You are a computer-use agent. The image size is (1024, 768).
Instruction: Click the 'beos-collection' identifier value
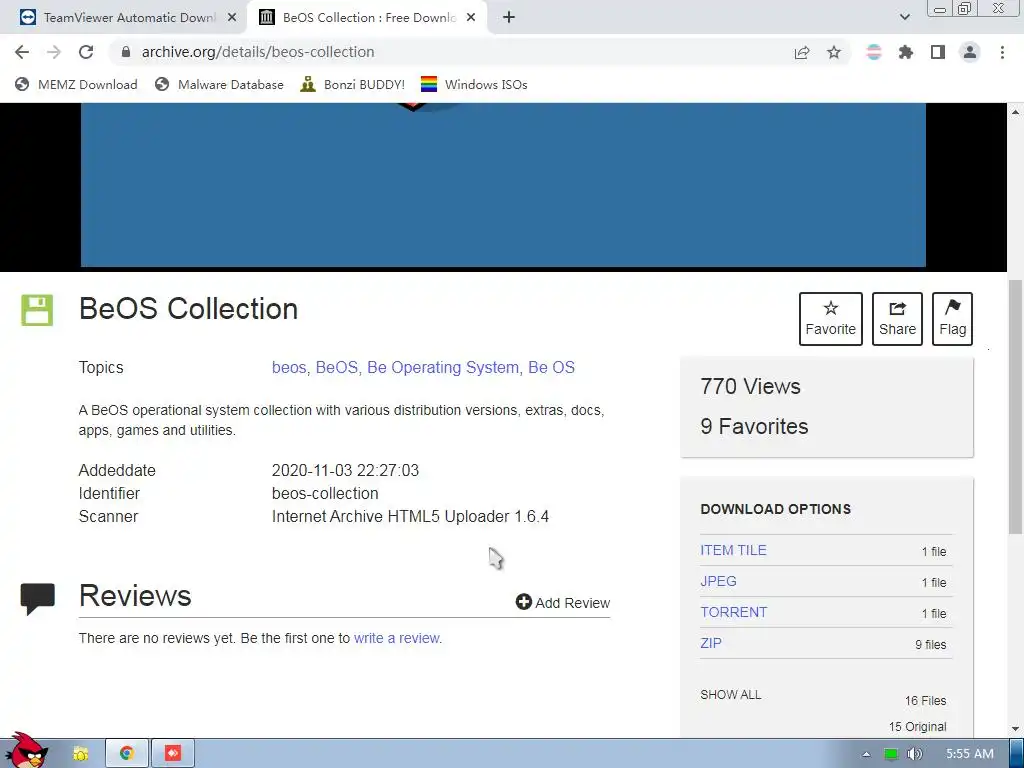tap(325, 493)
